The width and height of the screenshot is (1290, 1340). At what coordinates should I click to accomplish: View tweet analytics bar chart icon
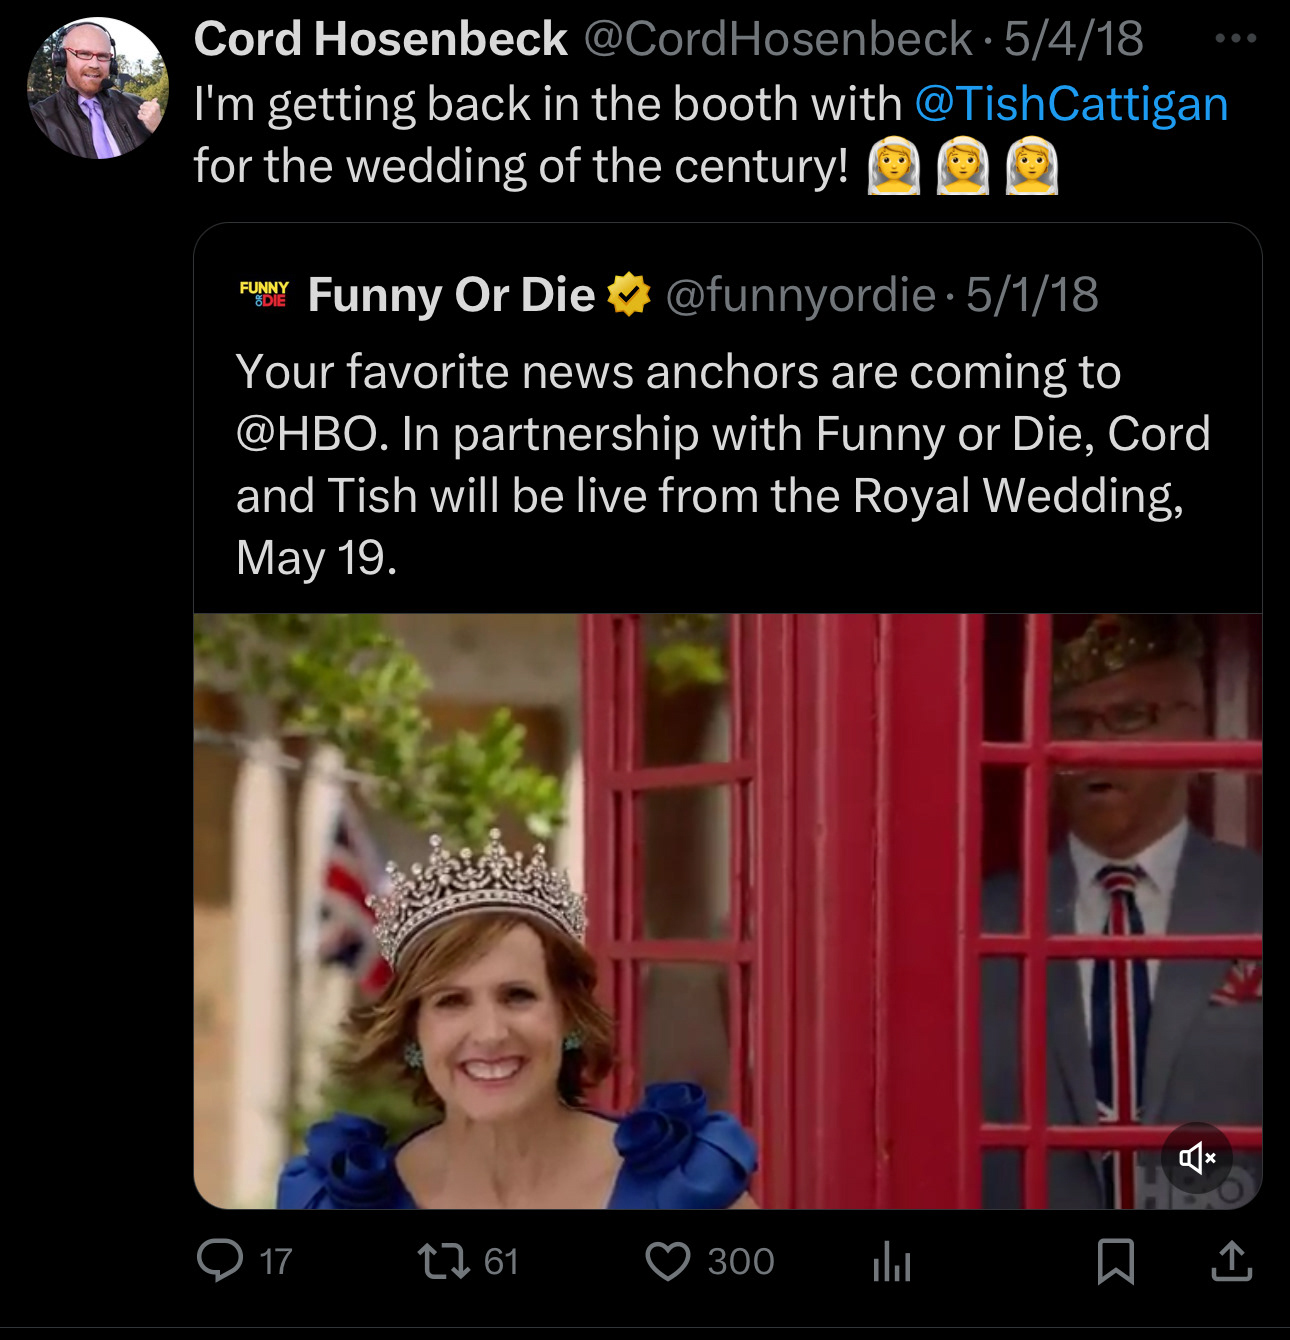[x=891, y=1261]
